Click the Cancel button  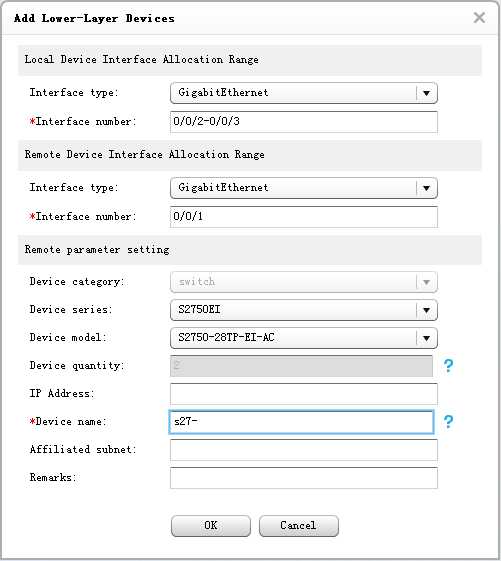298,526
